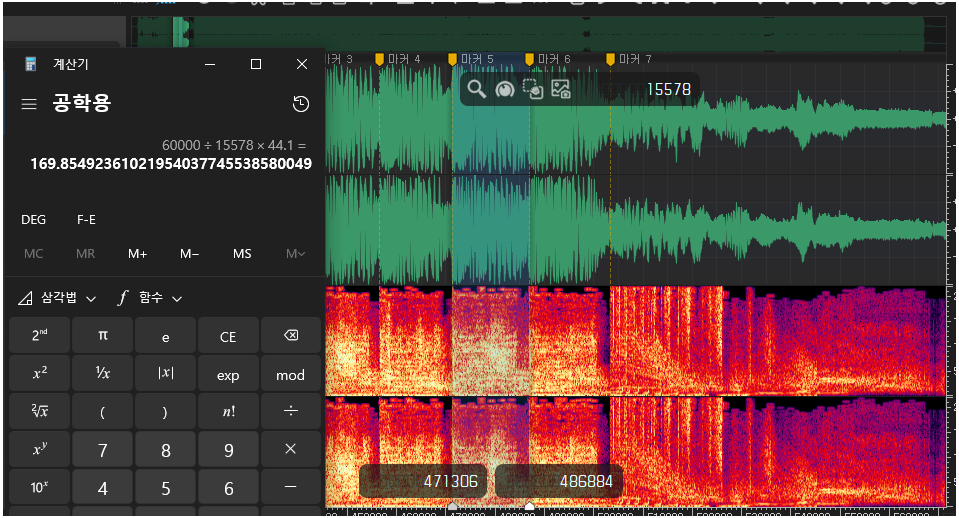Click the 10 to the x key
This screenshot has width=959, height=518.
point(40,487)
